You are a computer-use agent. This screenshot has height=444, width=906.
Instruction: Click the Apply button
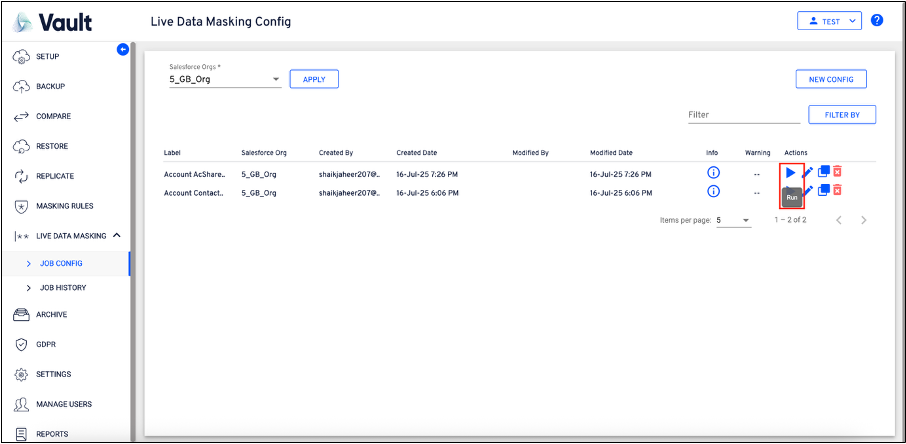tap(314, 79)
